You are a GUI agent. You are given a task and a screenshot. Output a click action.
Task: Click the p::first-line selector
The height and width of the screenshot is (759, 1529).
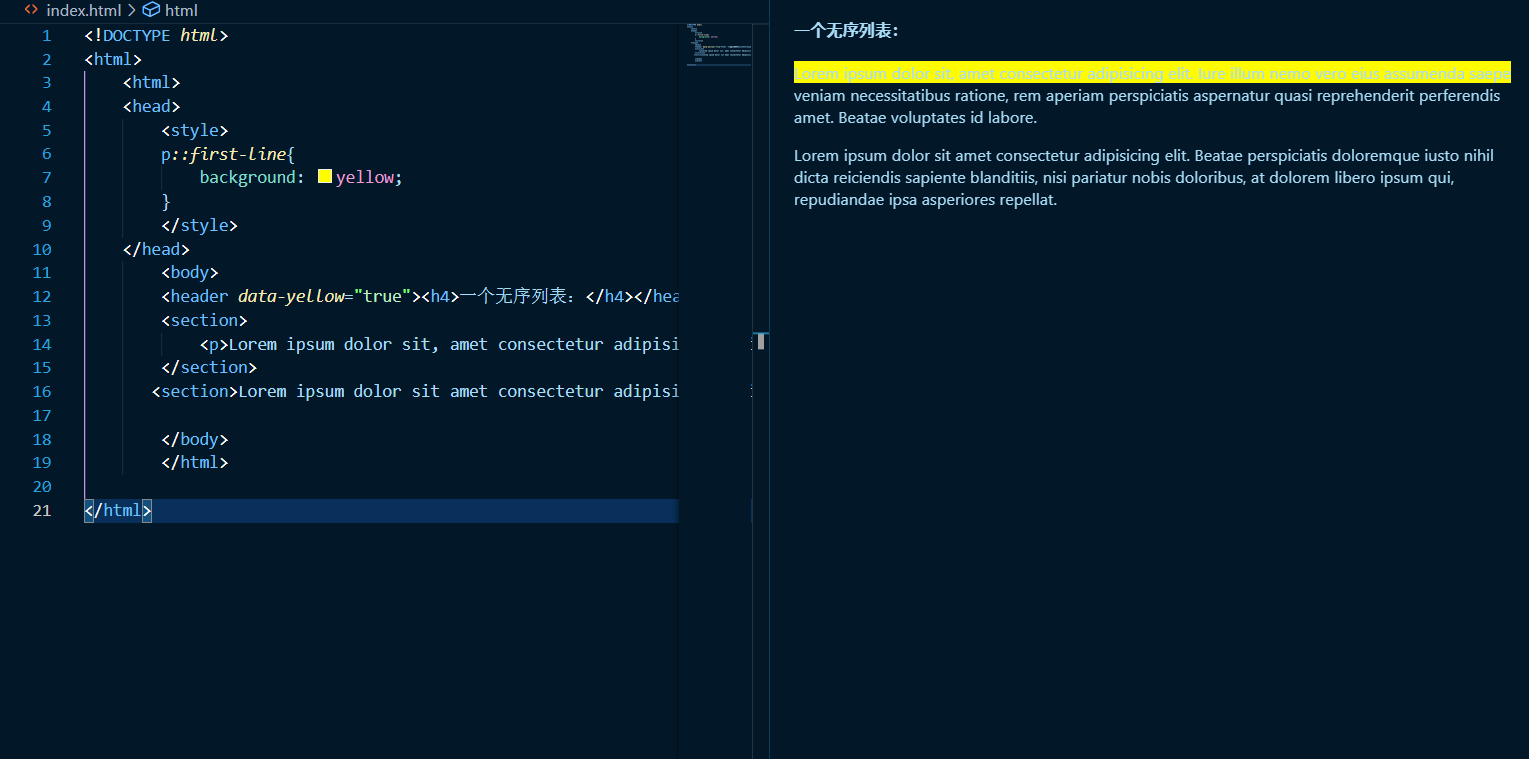coord(224,155)
